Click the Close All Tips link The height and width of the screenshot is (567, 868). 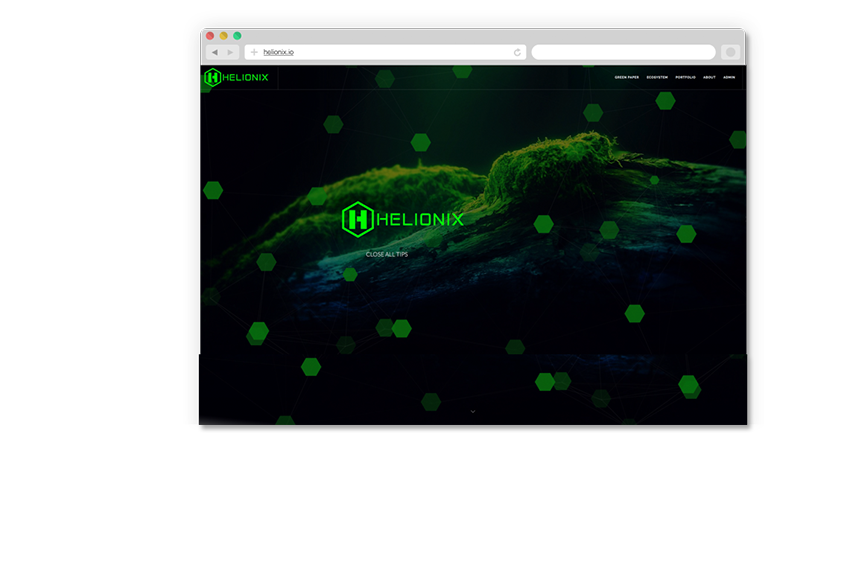point(387,254)
